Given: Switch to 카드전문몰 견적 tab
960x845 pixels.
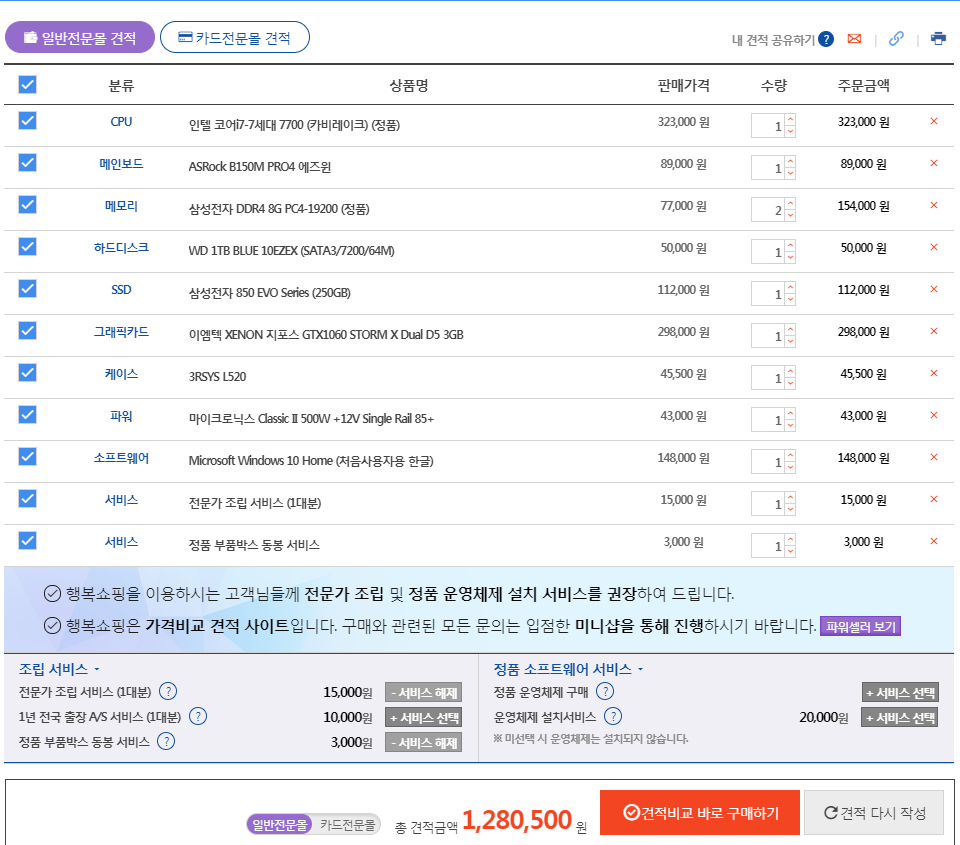Looking at the screenshot, I should [x=235, y=38].
